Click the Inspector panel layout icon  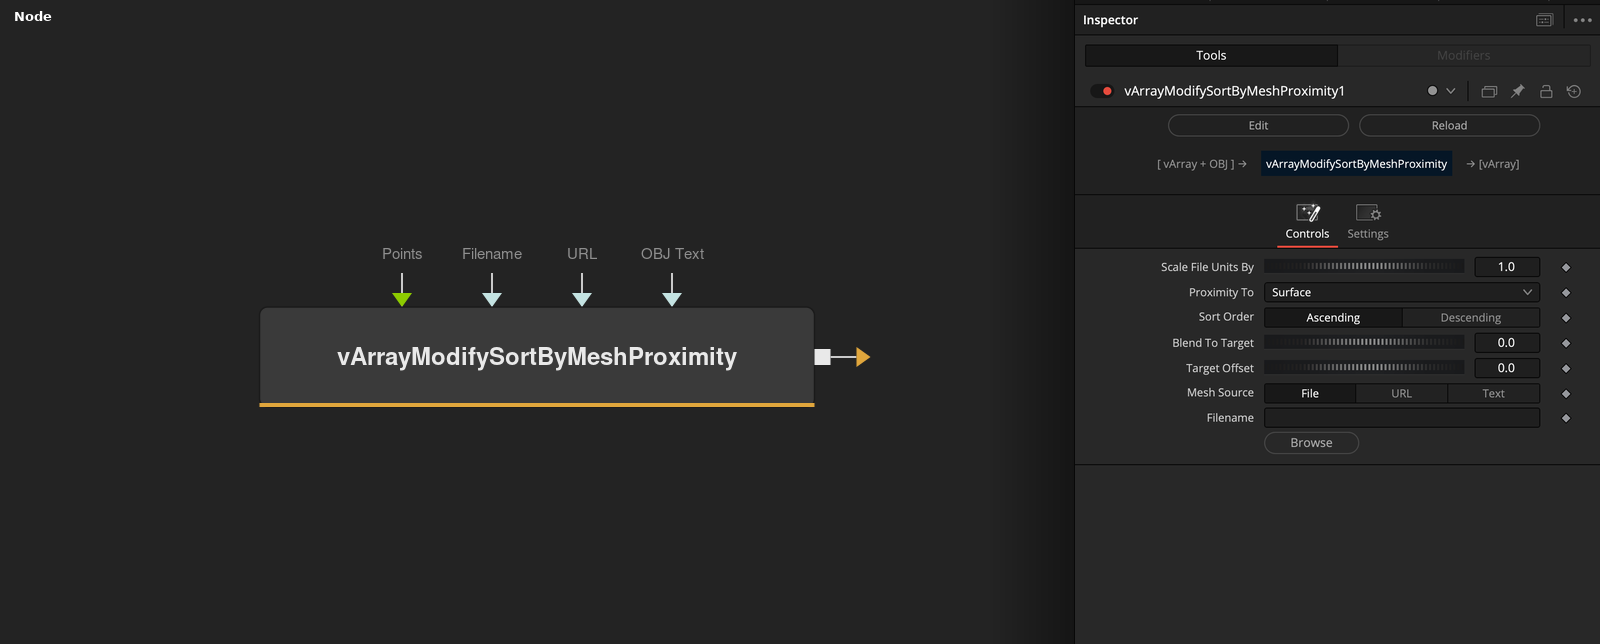1544,20
